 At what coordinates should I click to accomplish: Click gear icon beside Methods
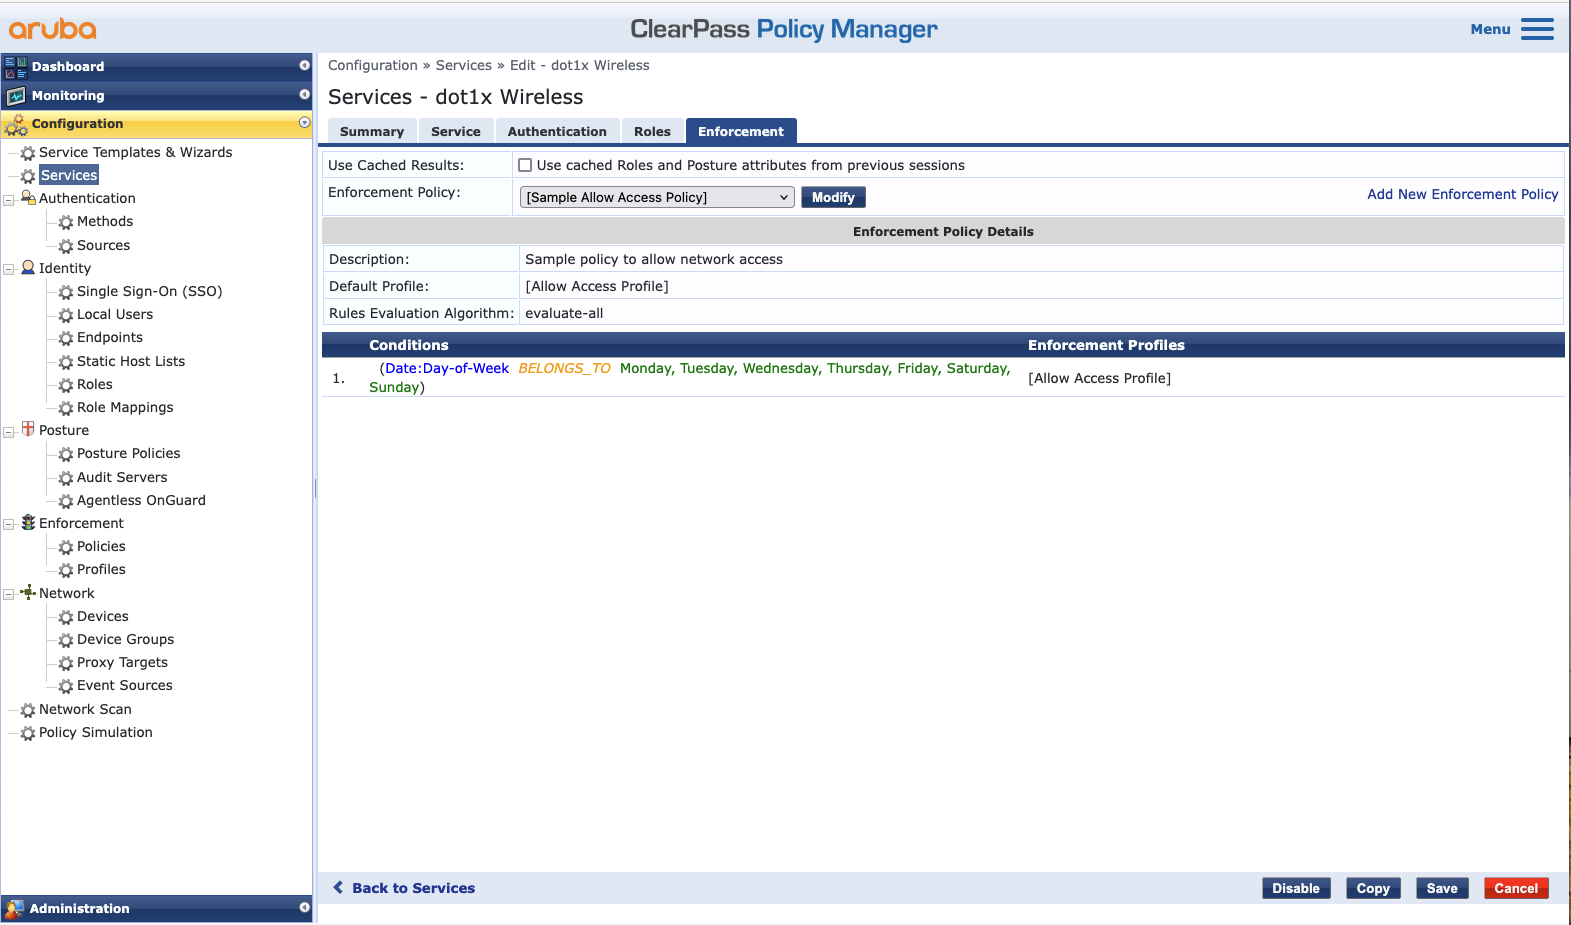[x=66, y=222]
